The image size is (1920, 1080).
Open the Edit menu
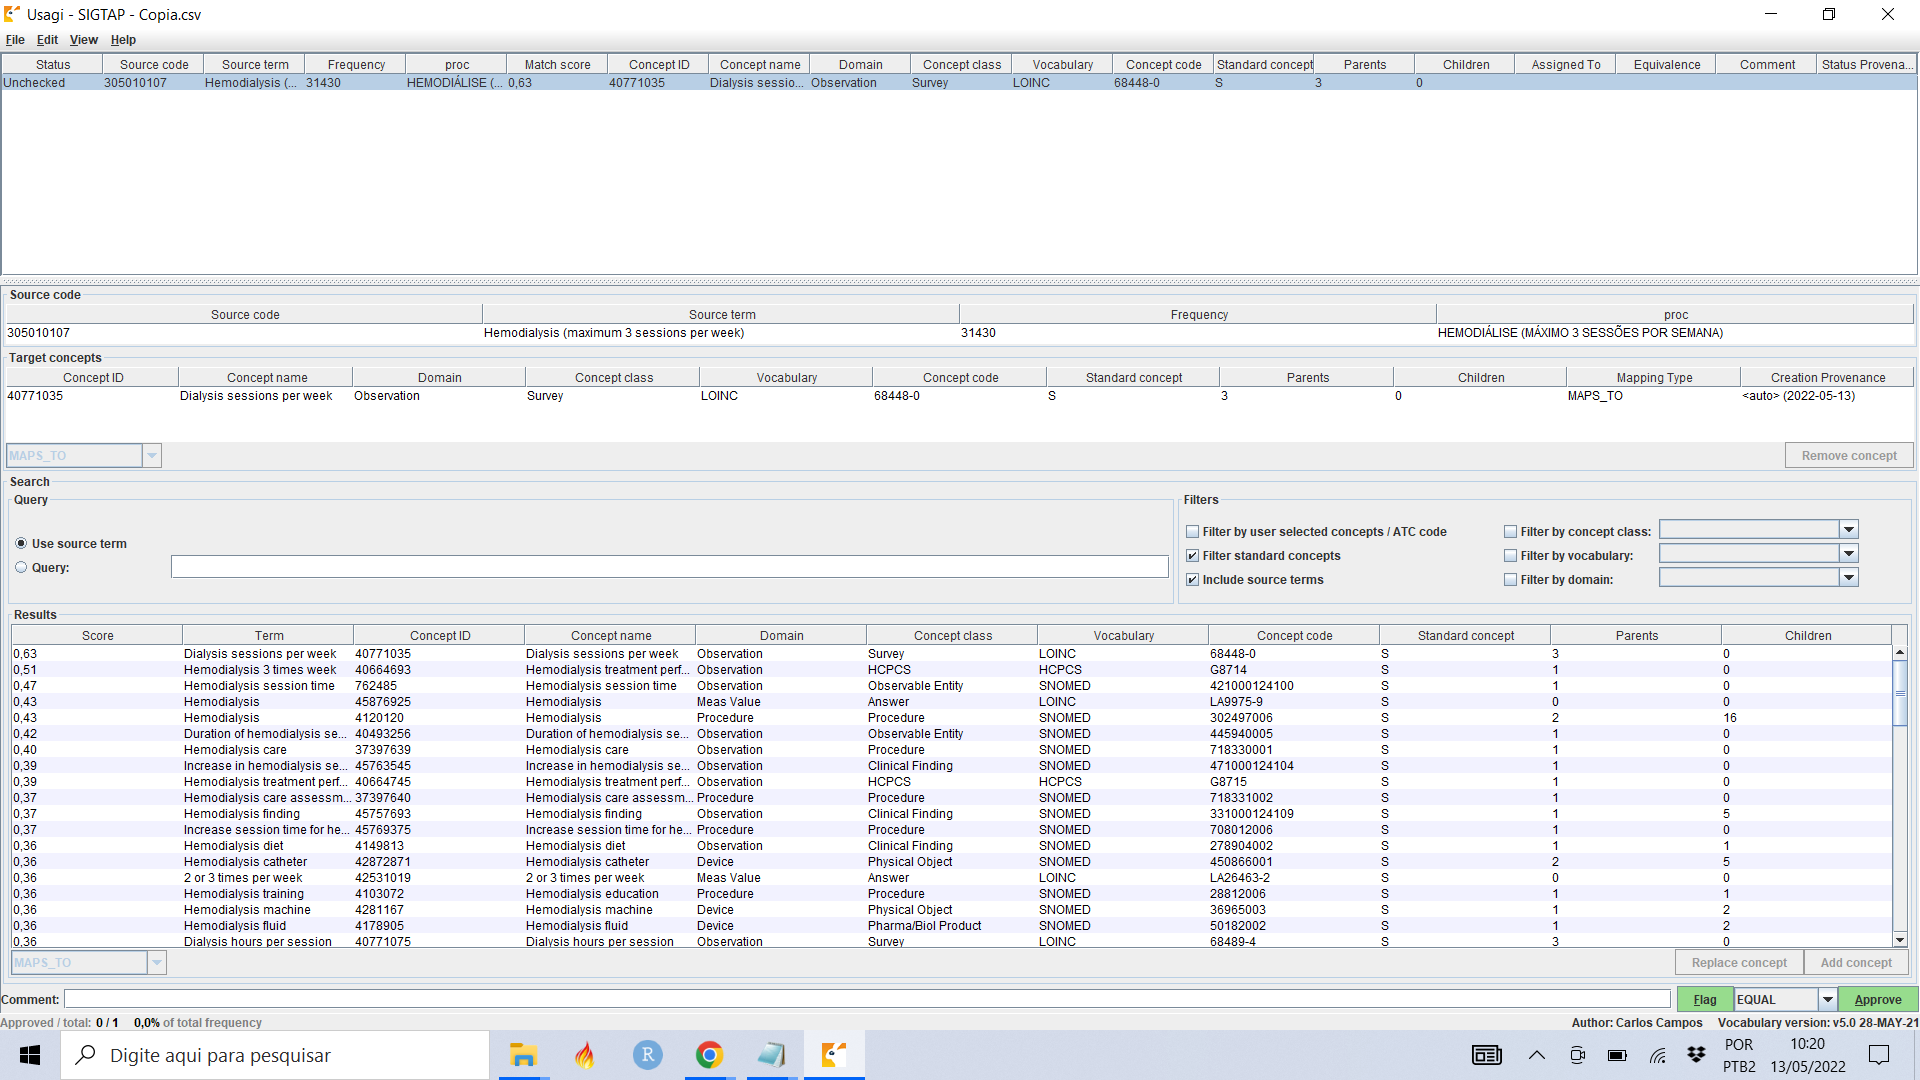(47, 40)
